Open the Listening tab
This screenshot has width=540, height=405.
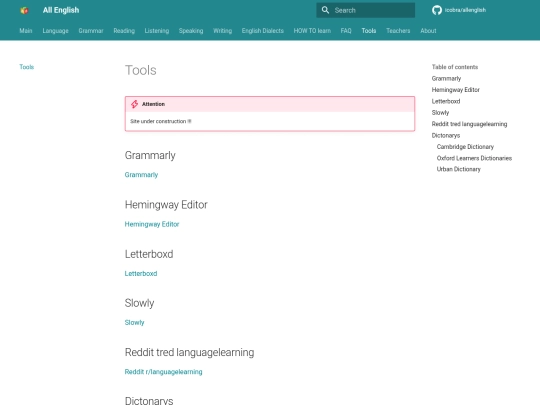click(x=157, y=31)
